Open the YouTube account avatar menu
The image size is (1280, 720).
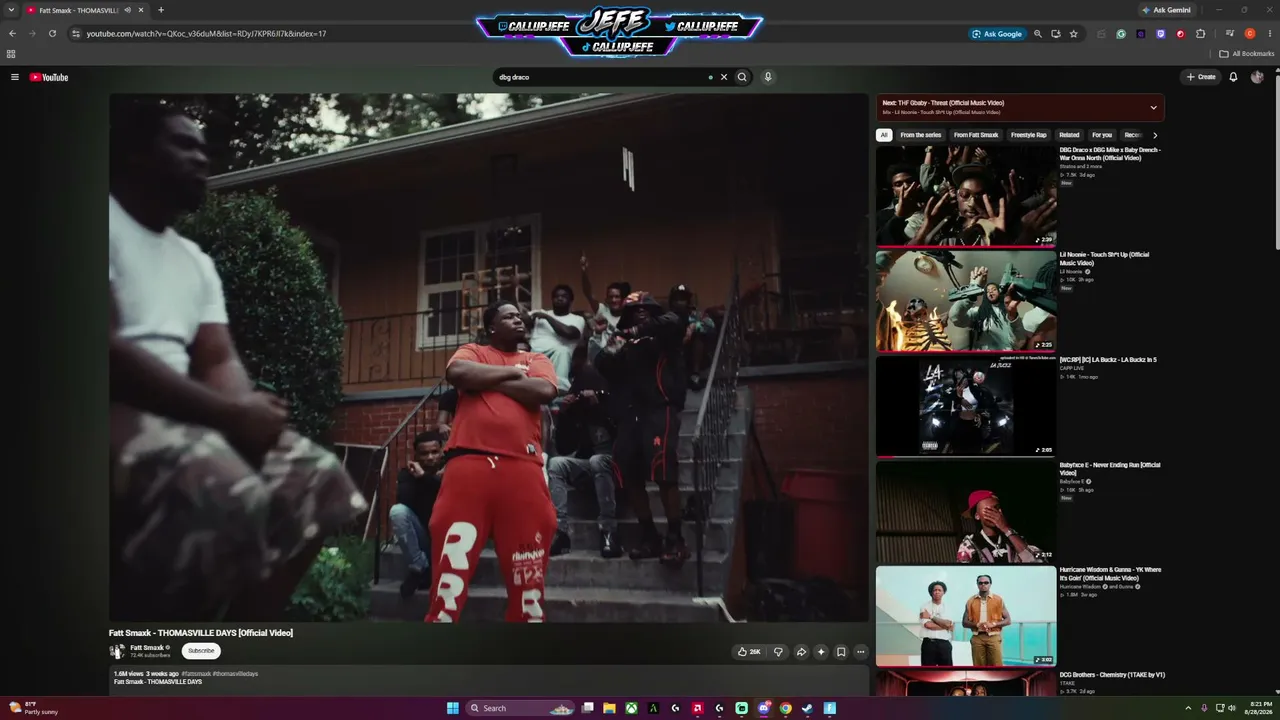[1257, 77]
